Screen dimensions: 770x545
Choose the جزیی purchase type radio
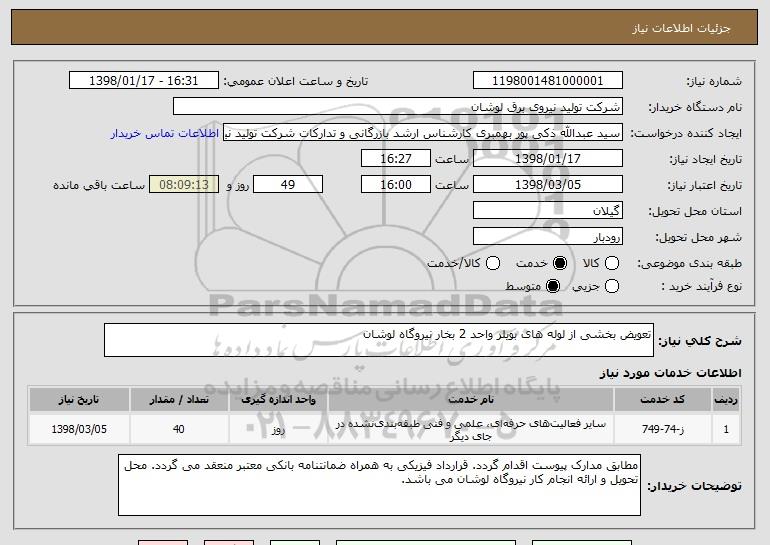(611, 286)
